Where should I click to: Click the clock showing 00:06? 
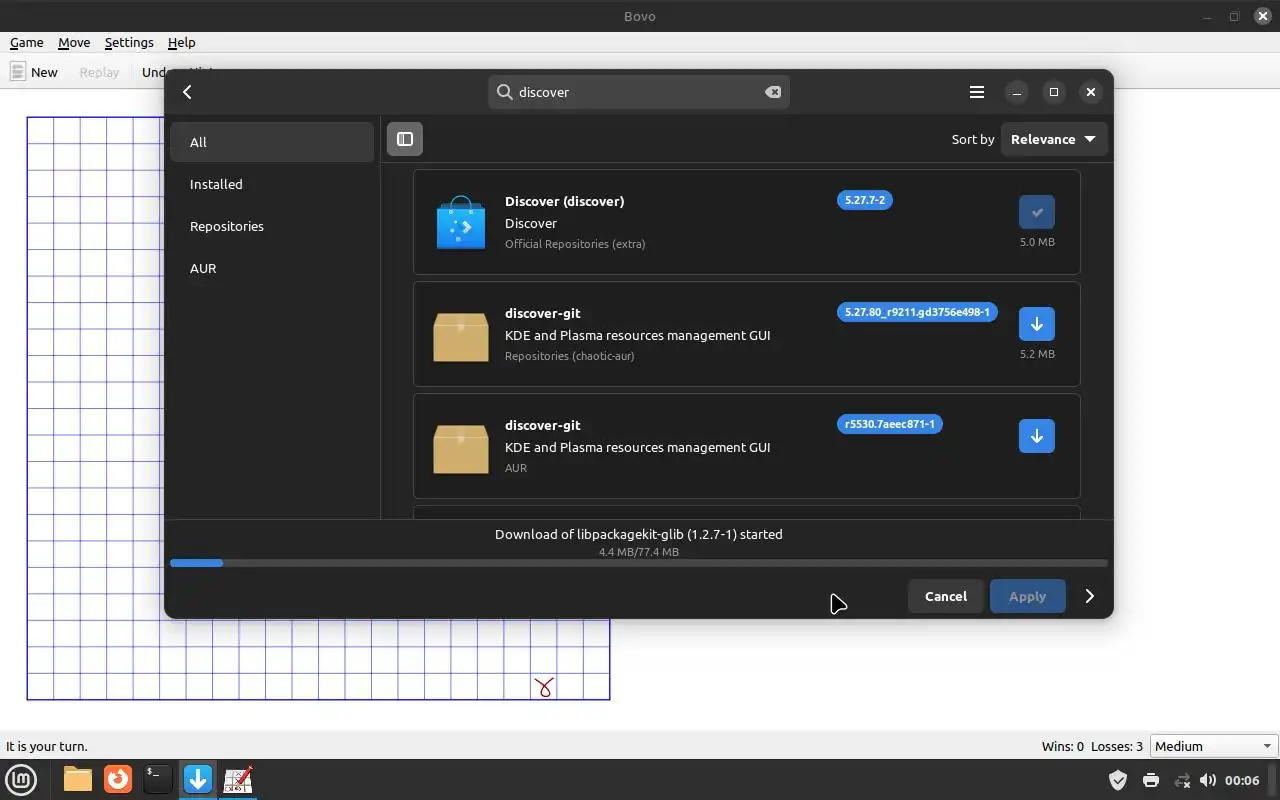coord(1242,780)
